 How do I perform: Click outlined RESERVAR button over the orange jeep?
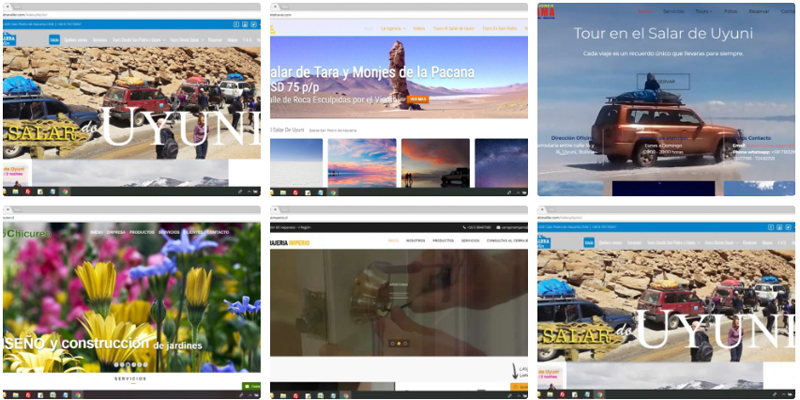[663, 82]
